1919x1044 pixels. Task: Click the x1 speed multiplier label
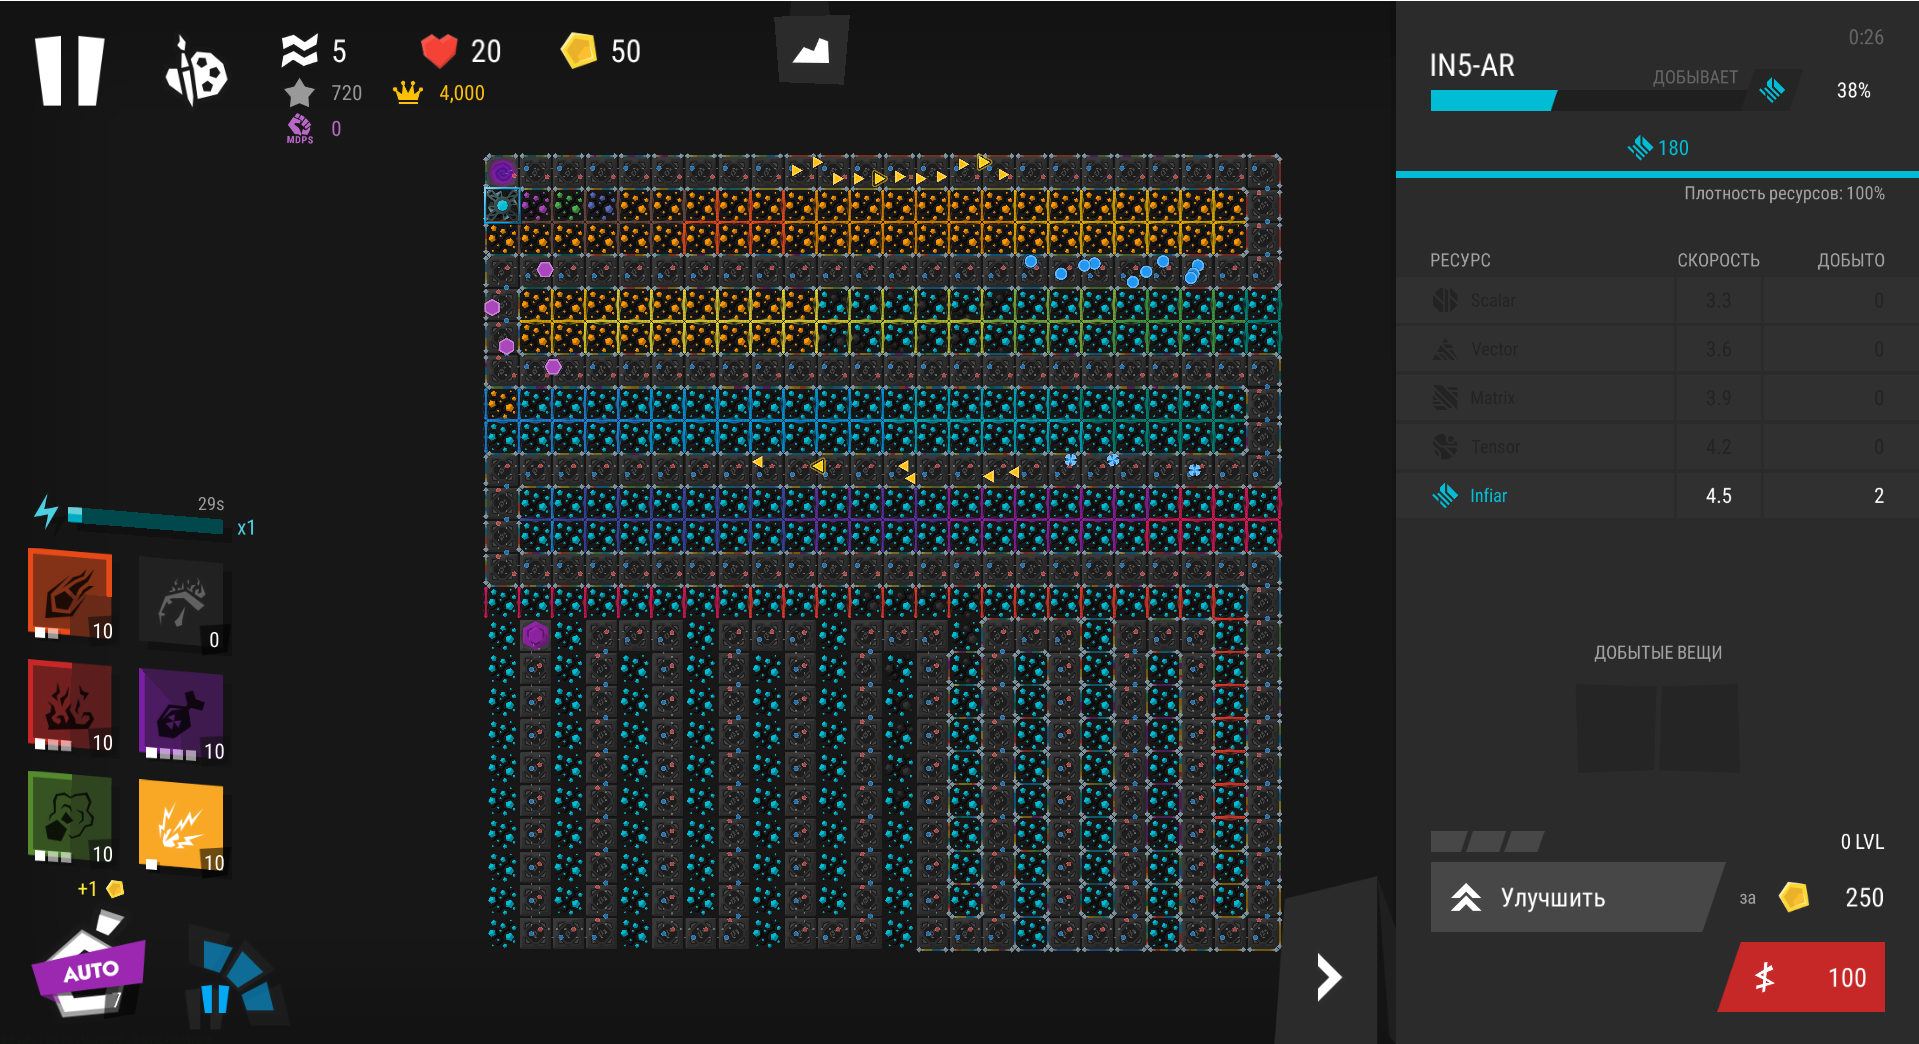246,528
